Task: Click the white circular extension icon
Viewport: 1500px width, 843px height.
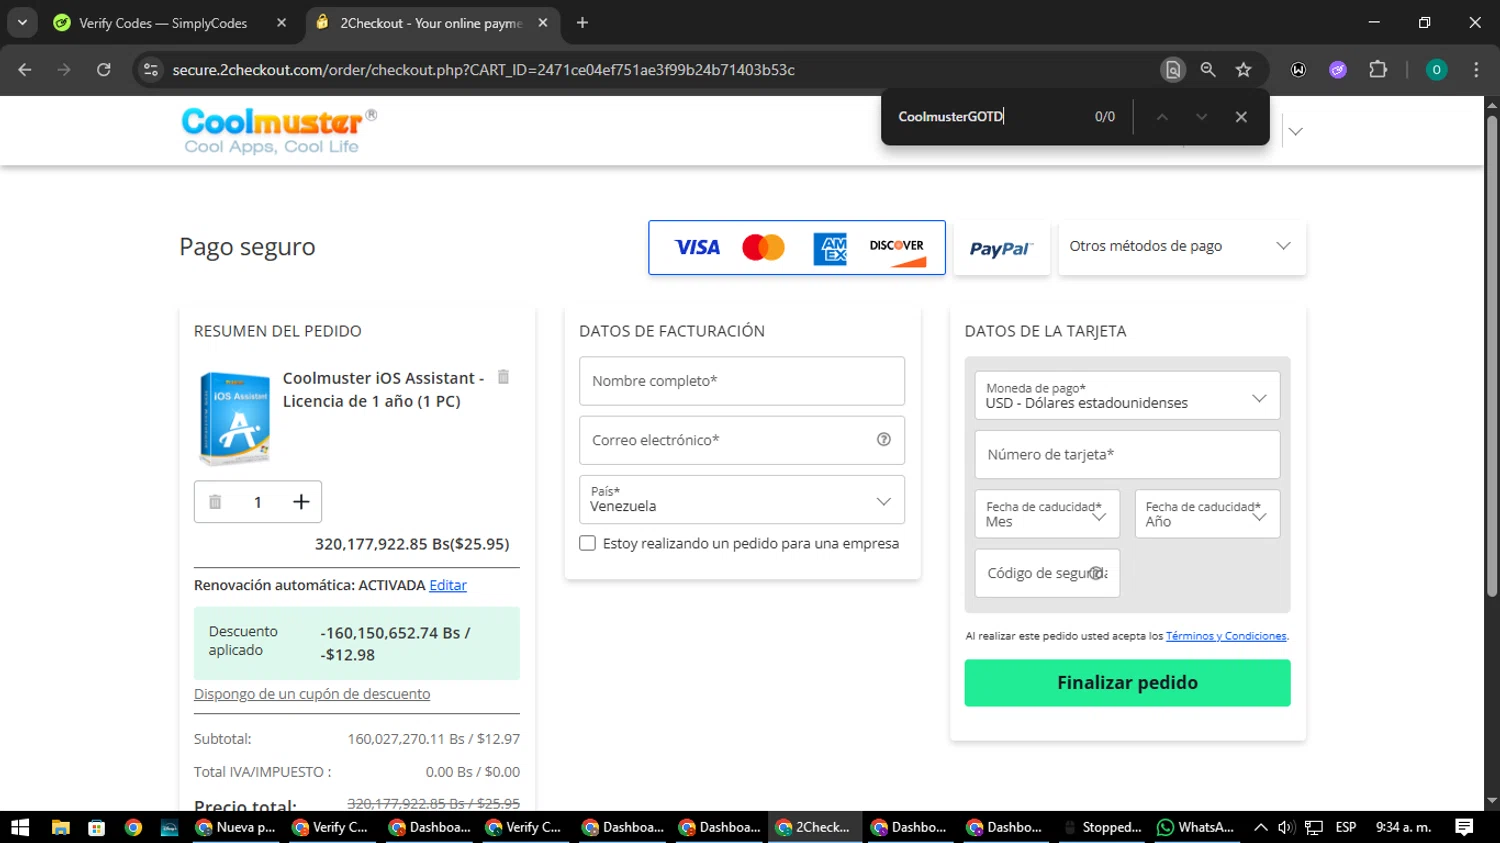Action: tap(1298, 70)
